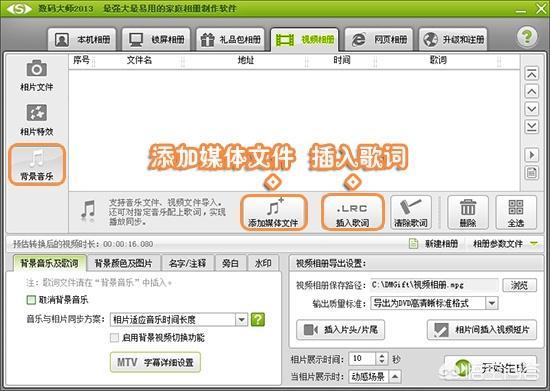
Task: Click the list document icon below play
Action: coord(531,173)
